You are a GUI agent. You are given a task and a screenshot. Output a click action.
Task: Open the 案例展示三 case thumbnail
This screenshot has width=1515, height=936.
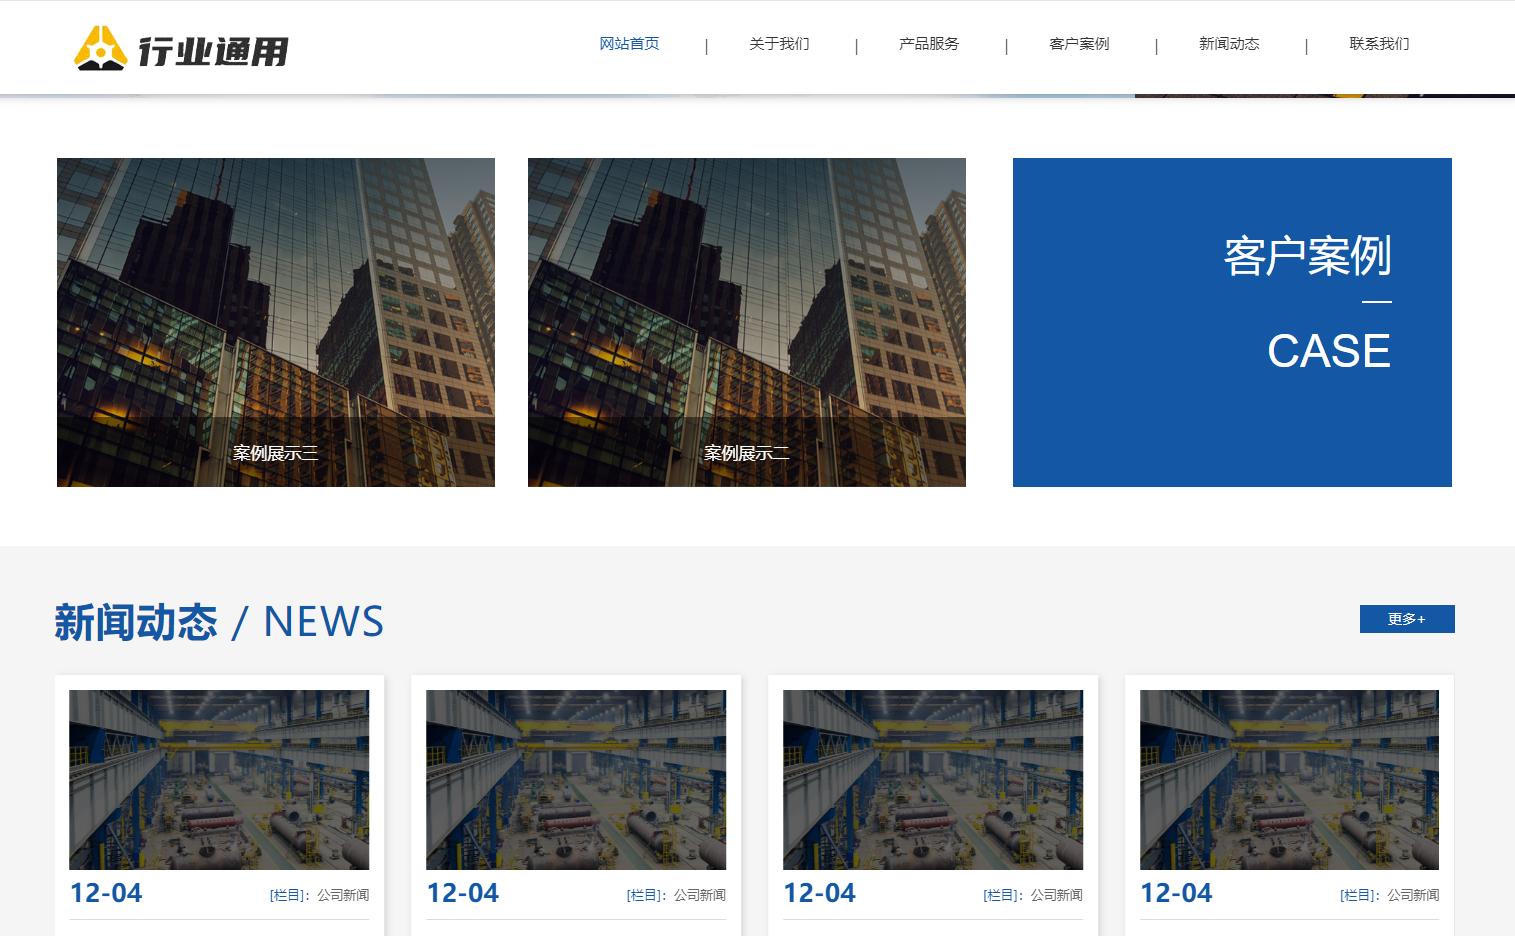(x=276, y=322)
